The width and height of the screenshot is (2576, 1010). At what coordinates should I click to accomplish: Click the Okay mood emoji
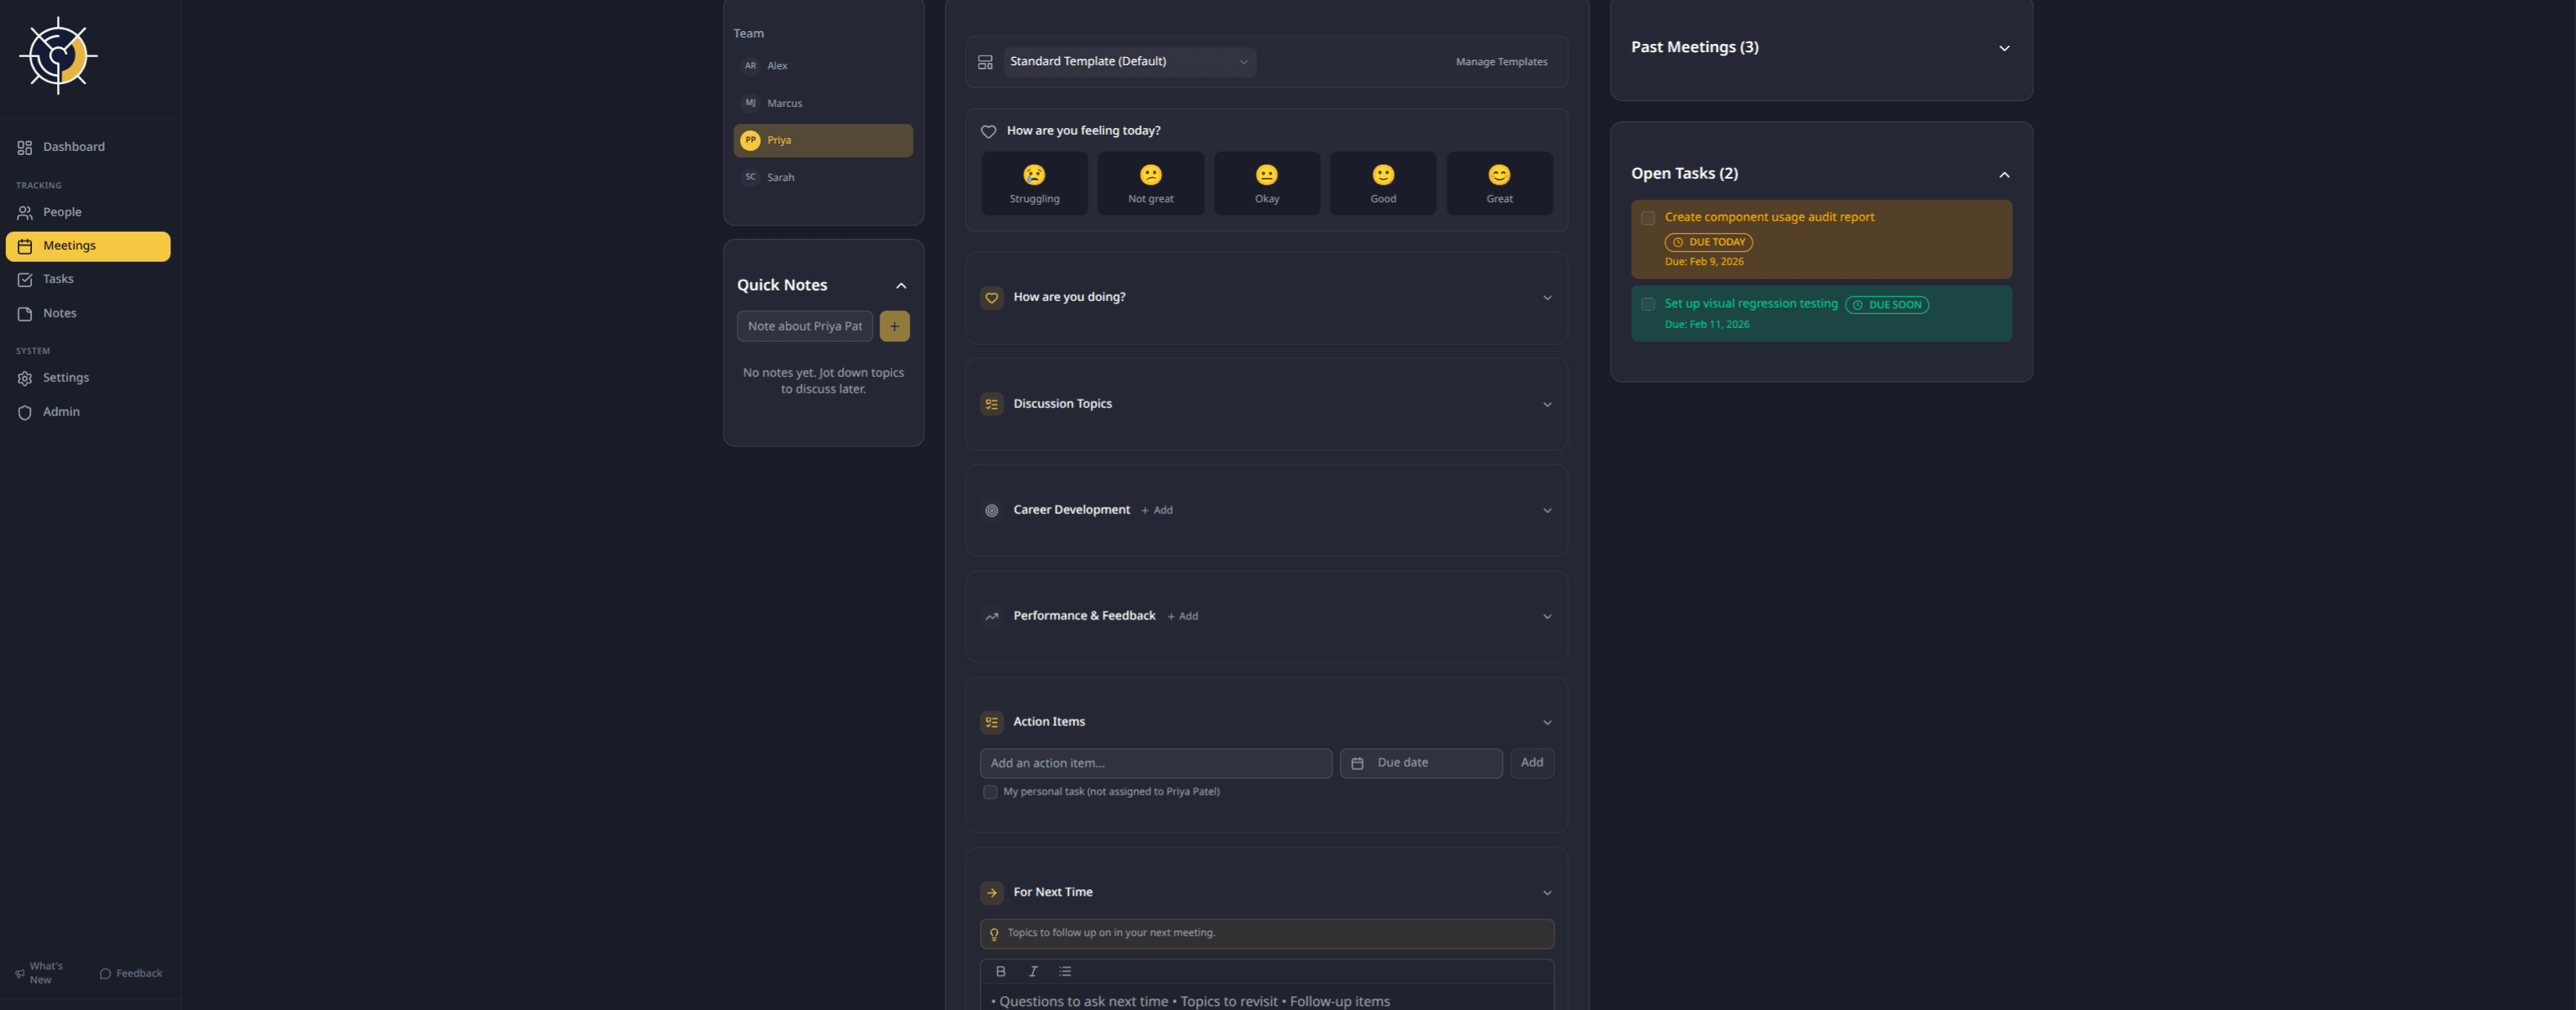1266,183
